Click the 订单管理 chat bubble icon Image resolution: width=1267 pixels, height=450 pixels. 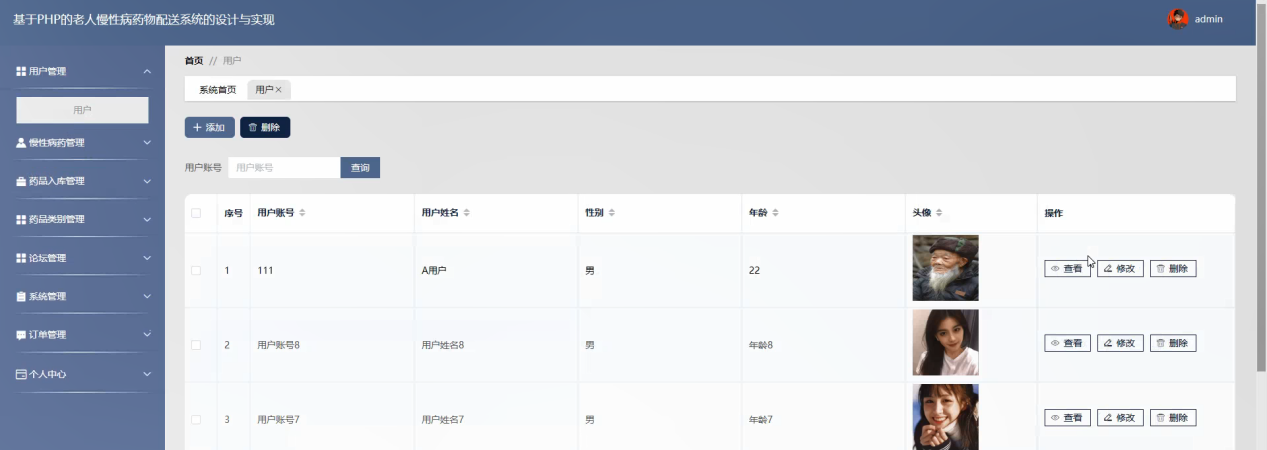[21, 335]
